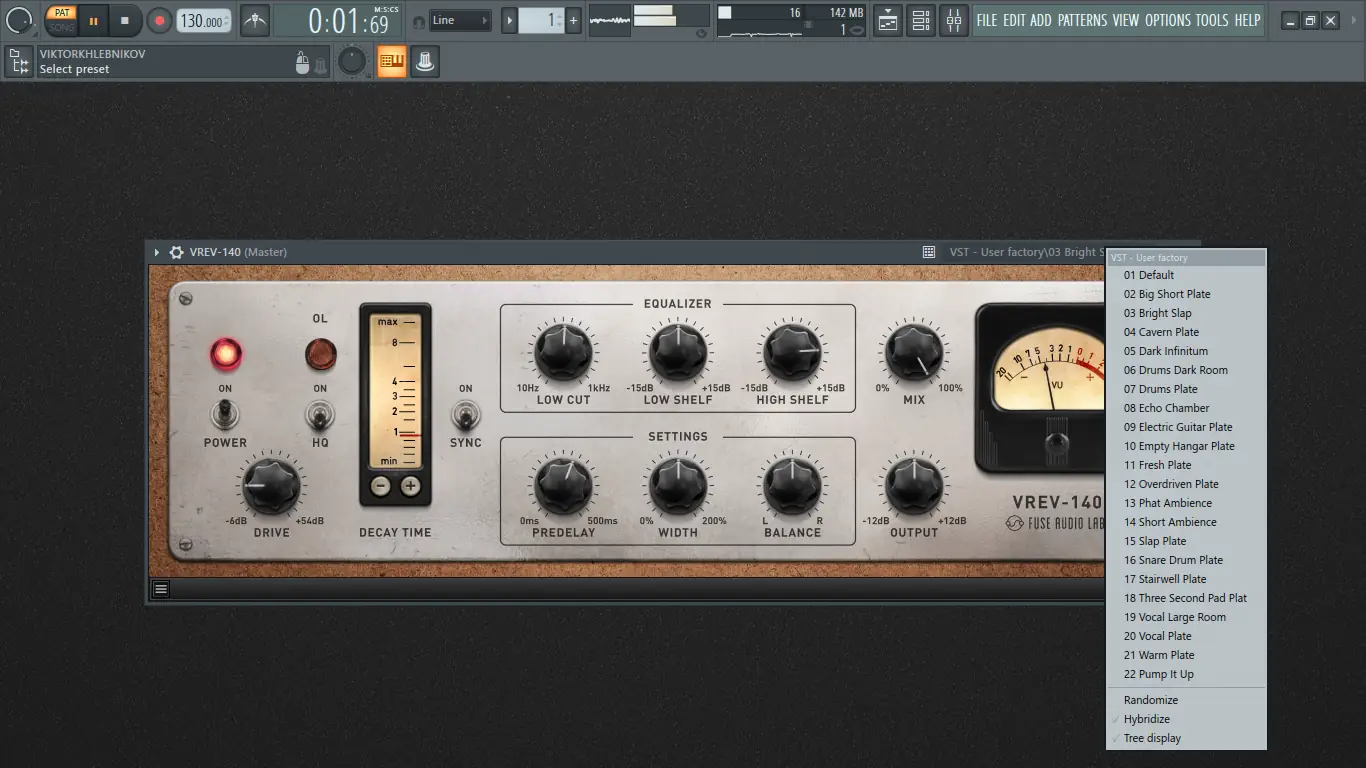Open the menu icon at plugin bottom-left
1366x768 pixels.
pos(161,589)
